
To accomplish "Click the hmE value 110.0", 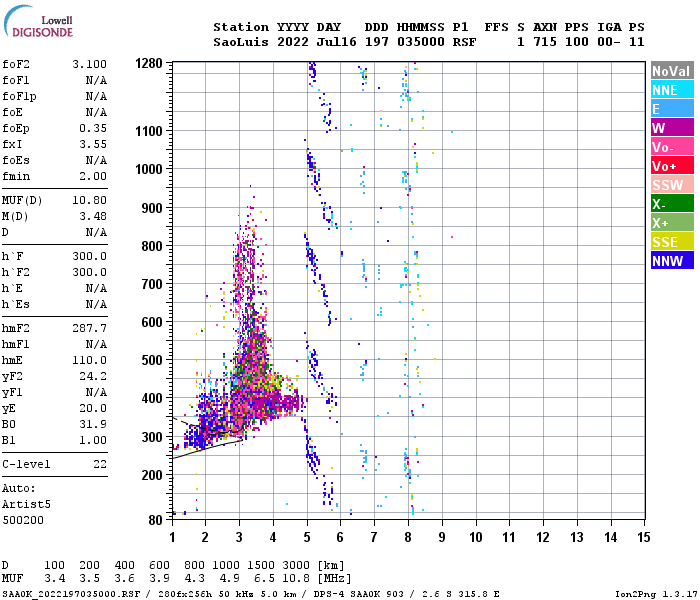I will (90, 360).
